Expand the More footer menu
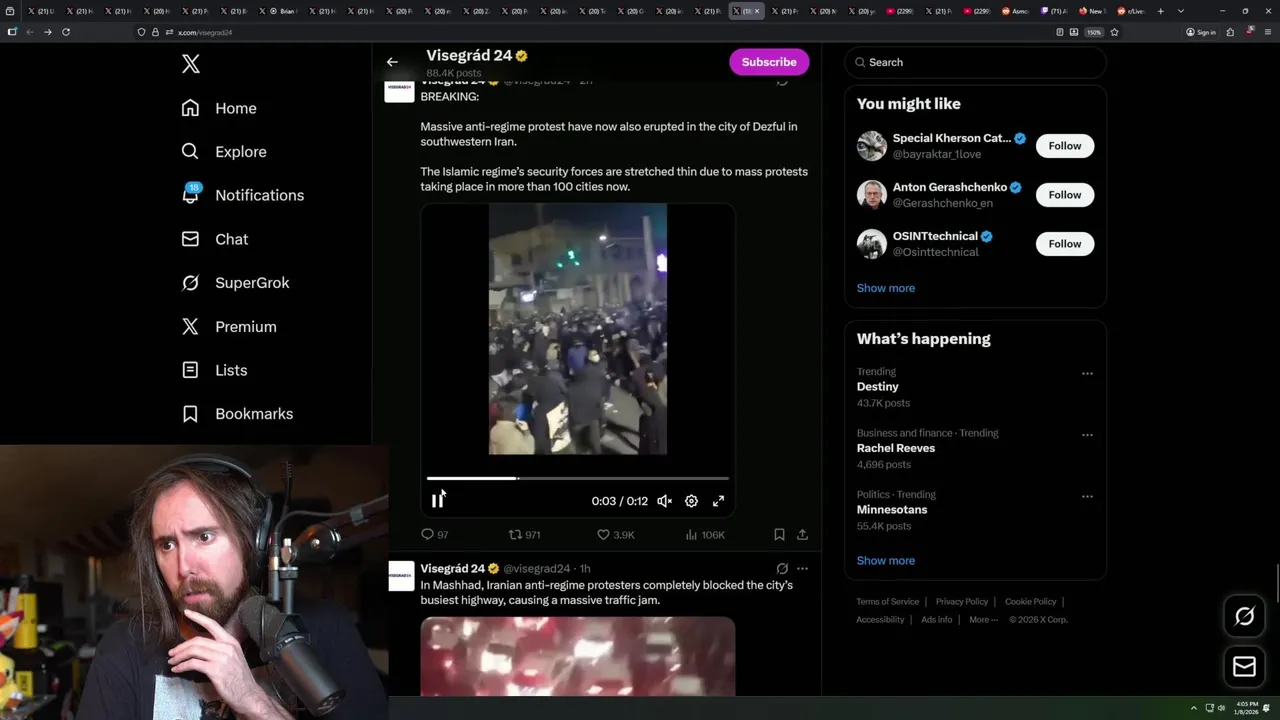Image resolution: width=1280 pixels, height=720 pixels. [982, 620]
